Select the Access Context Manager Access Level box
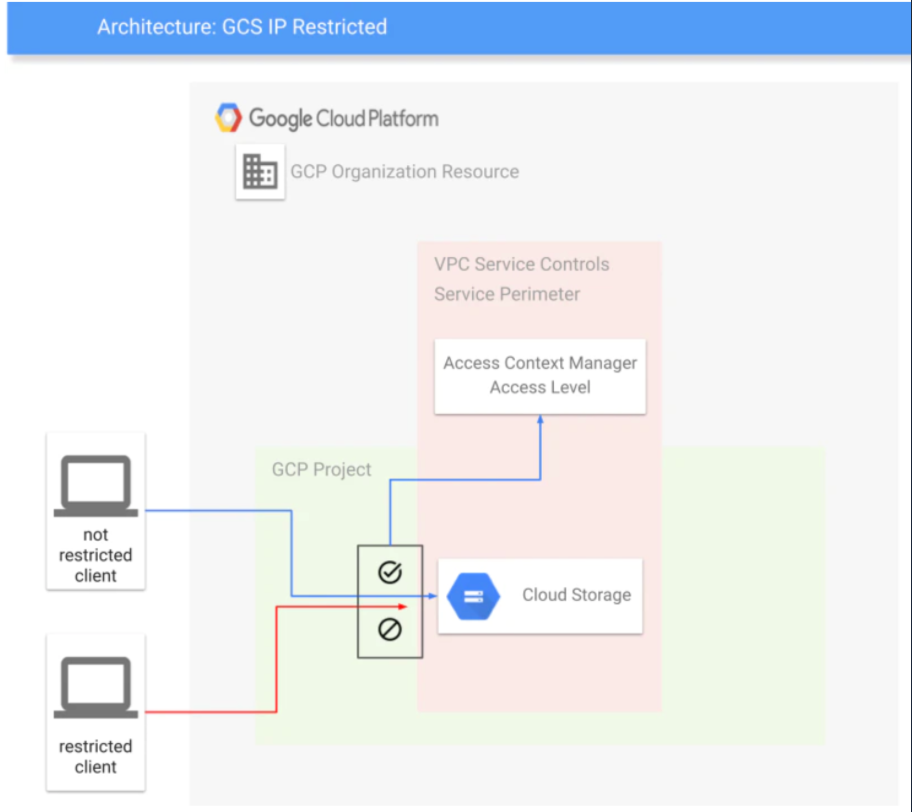 pos(540,376)
